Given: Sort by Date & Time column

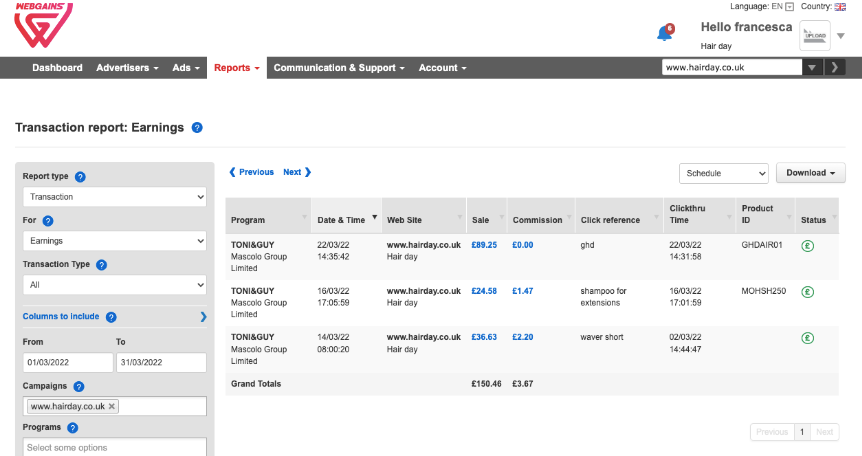Looking at the screenshot, I should (346, 216).
